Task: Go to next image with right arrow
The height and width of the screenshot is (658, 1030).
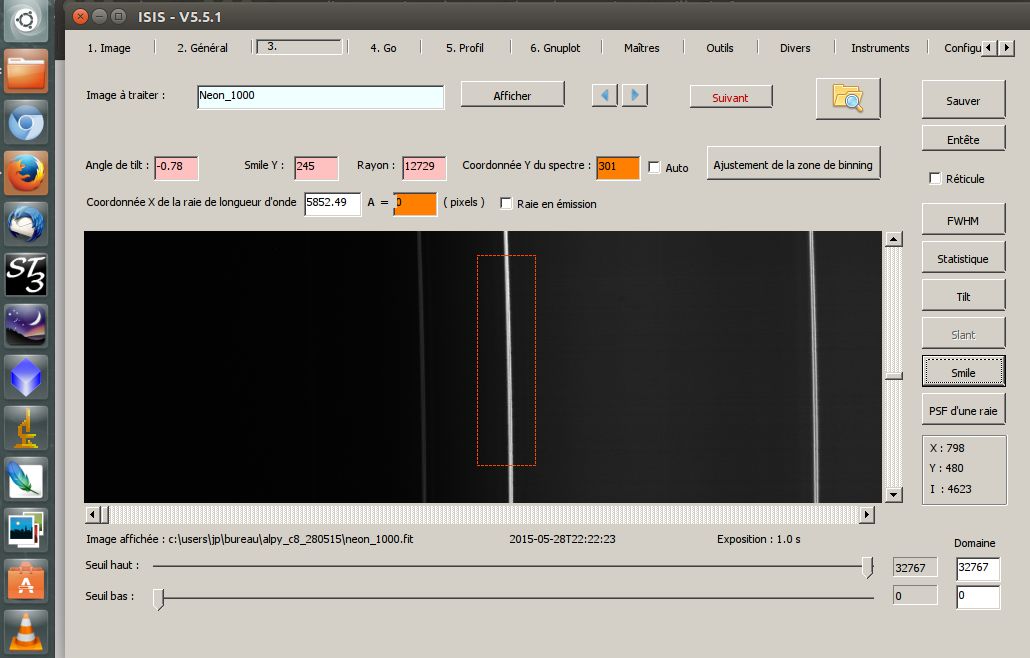Action: pyautogui.click(x=635, y=95)
